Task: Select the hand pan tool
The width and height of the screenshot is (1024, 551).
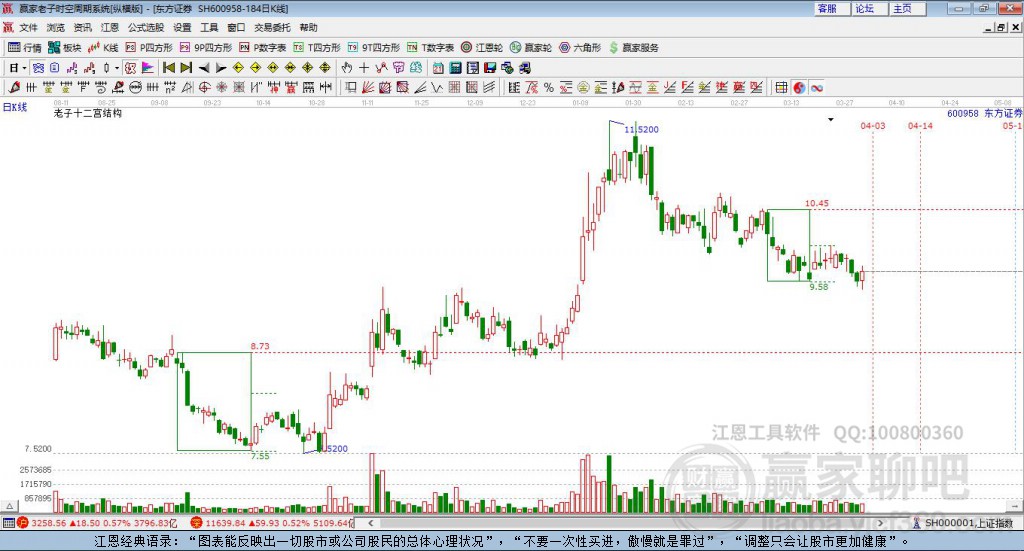Action: pos(347,68)
